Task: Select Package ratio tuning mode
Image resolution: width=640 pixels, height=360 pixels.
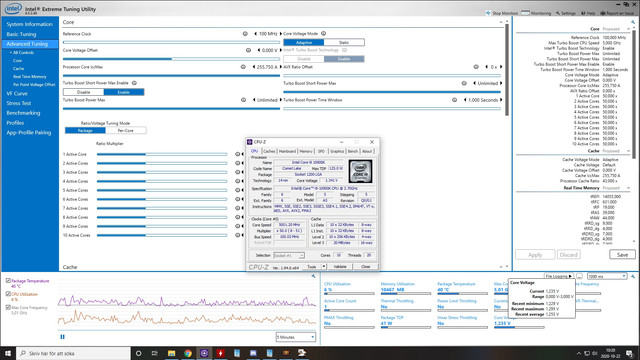Action: (85, 131)
